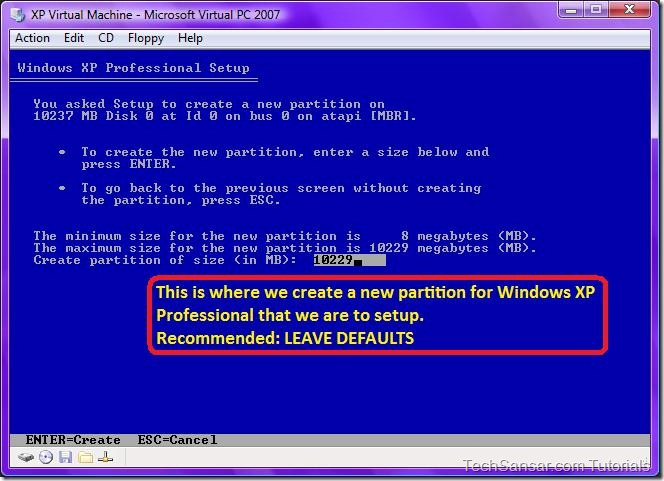Open the CD menu
The image size is (664, 481).
106,38
